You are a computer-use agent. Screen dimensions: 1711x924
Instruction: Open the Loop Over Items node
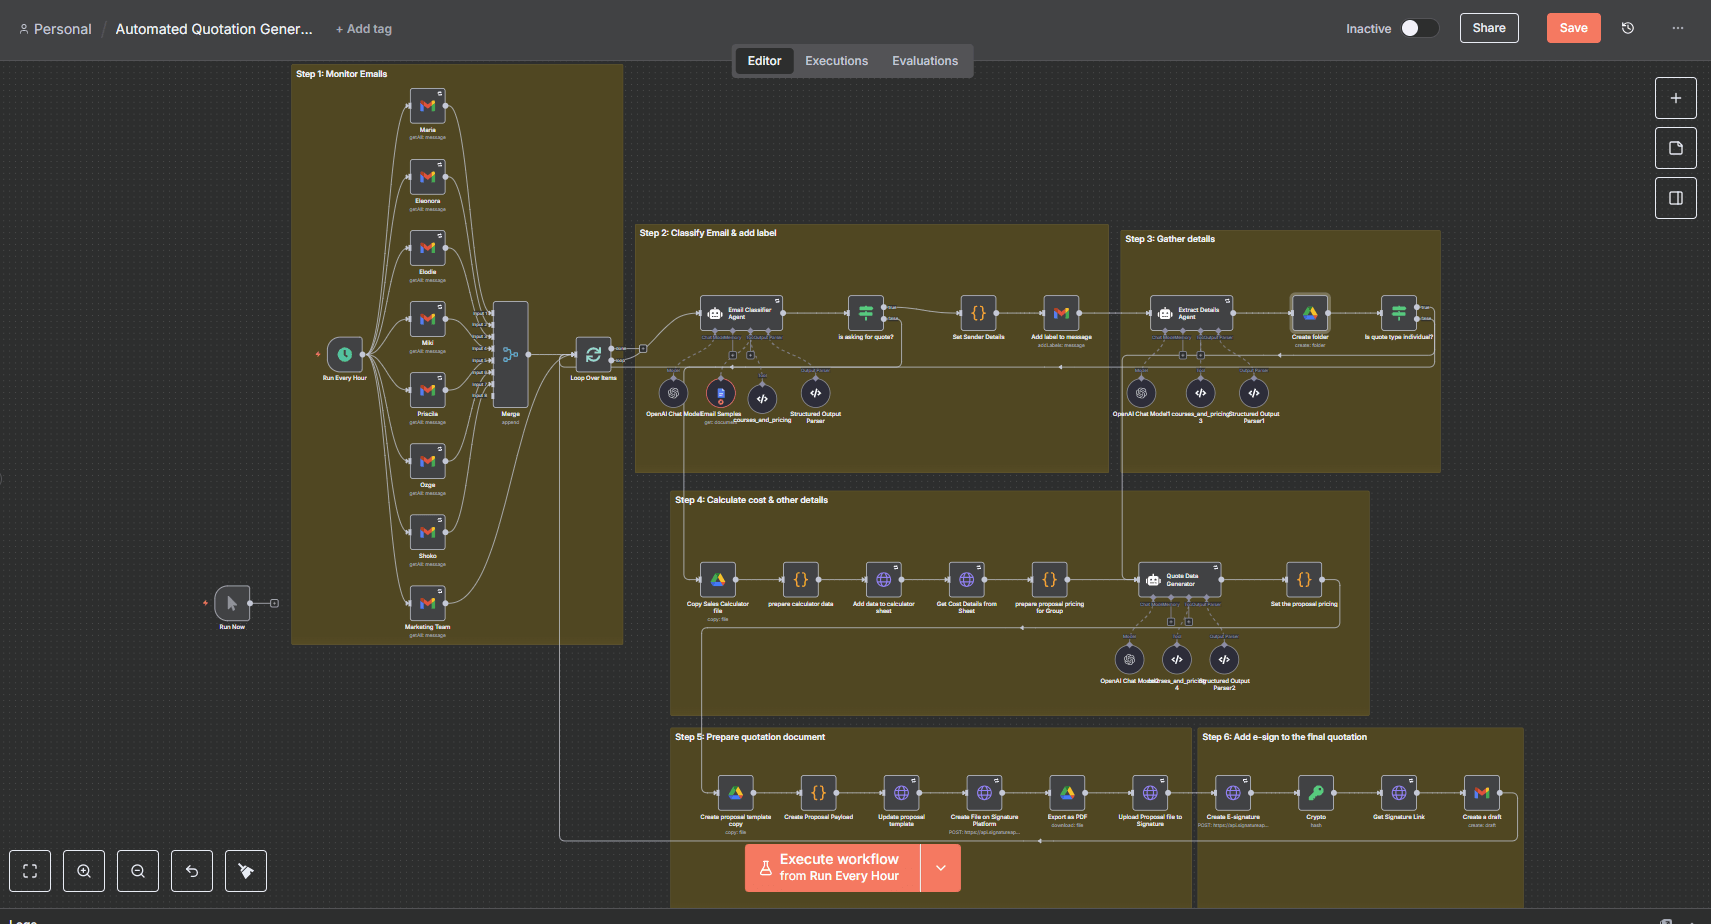593,354
